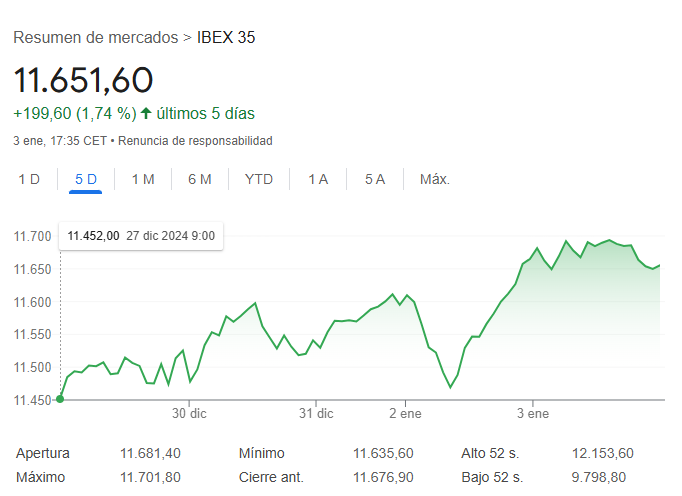
Task: View the 1 A yearly range
Action: tap(318, 179)
